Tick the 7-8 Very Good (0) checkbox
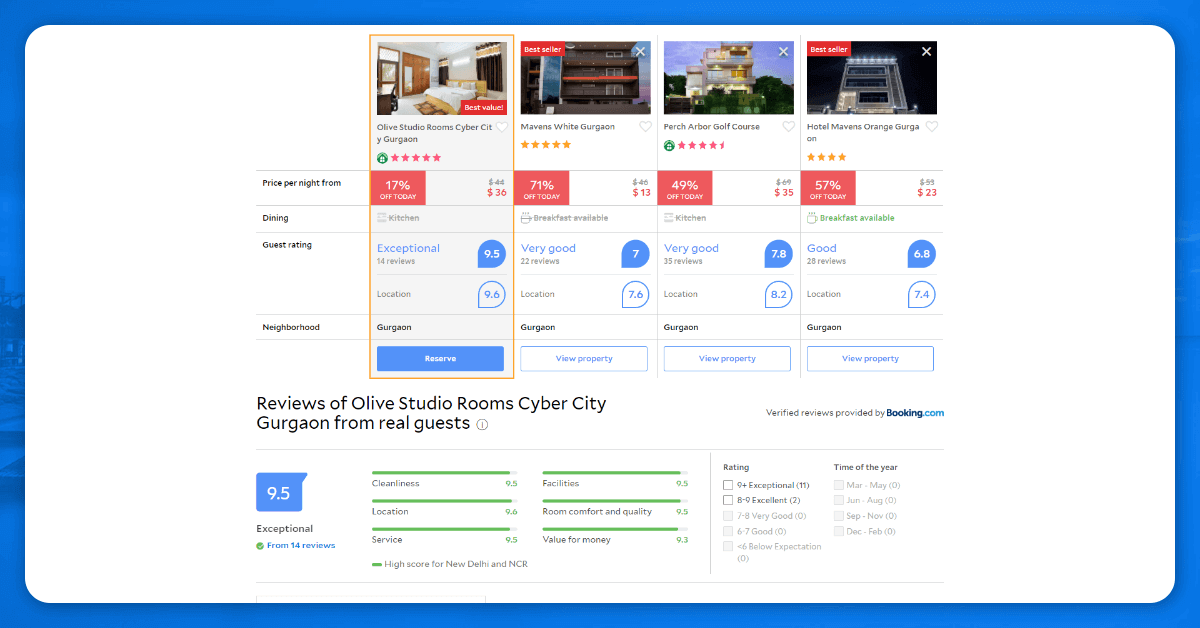The image size is (1200, 628). click(728, 516)
